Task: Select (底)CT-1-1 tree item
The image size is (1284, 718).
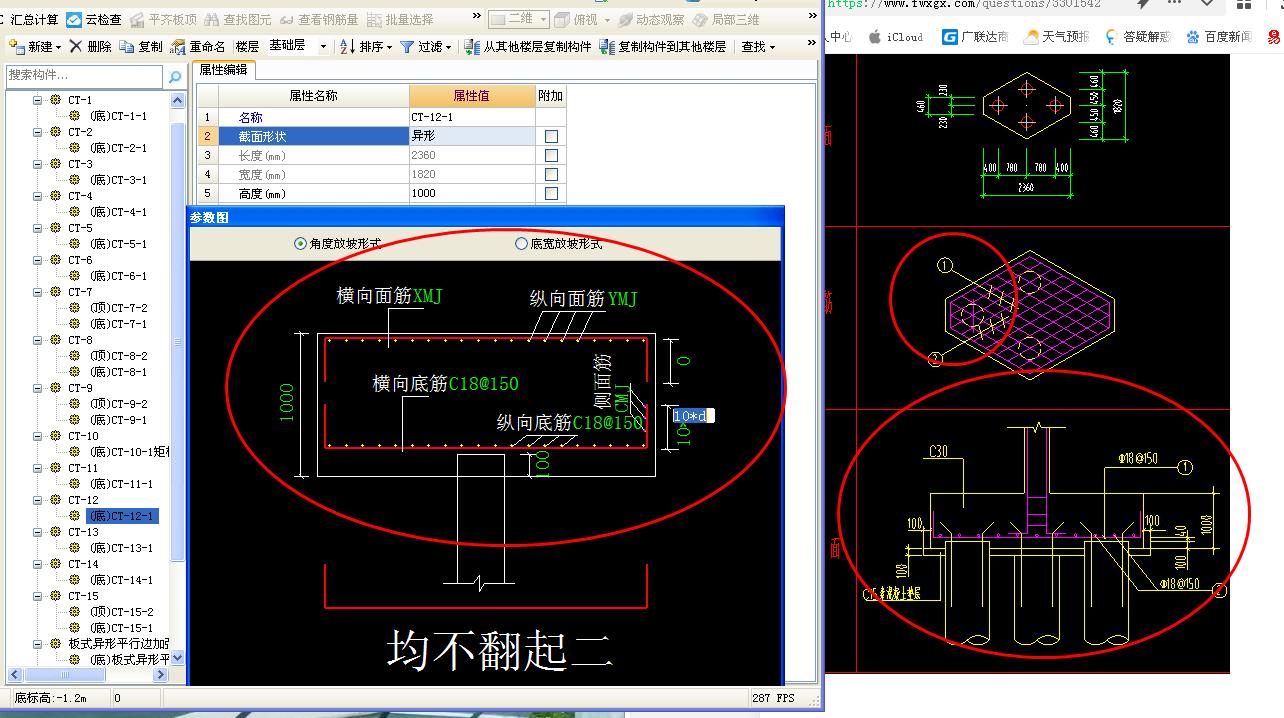Action: pos(118,116)
